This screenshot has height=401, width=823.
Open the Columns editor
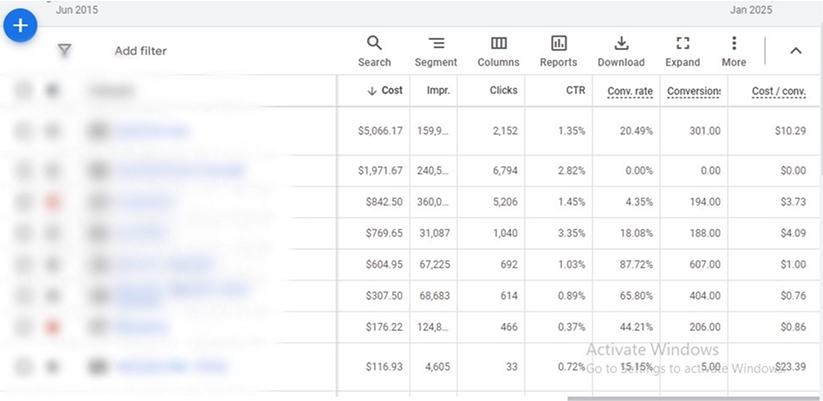pyautogui.click(x=498, y=51)
